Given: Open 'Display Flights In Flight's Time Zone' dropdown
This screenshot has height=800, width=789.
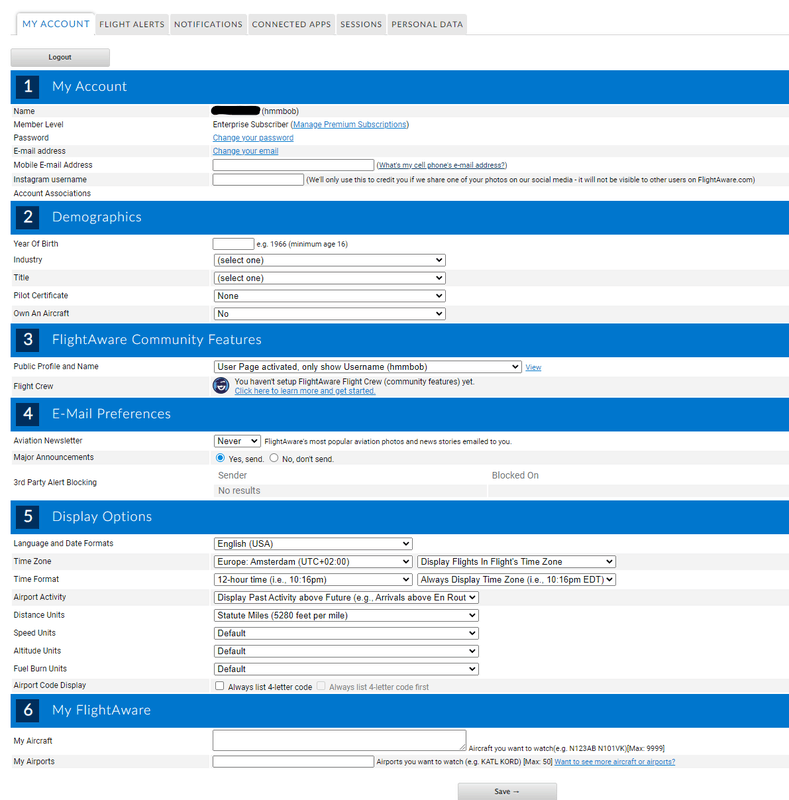Looking at the screenshot, I should click(x=516, y=562).
